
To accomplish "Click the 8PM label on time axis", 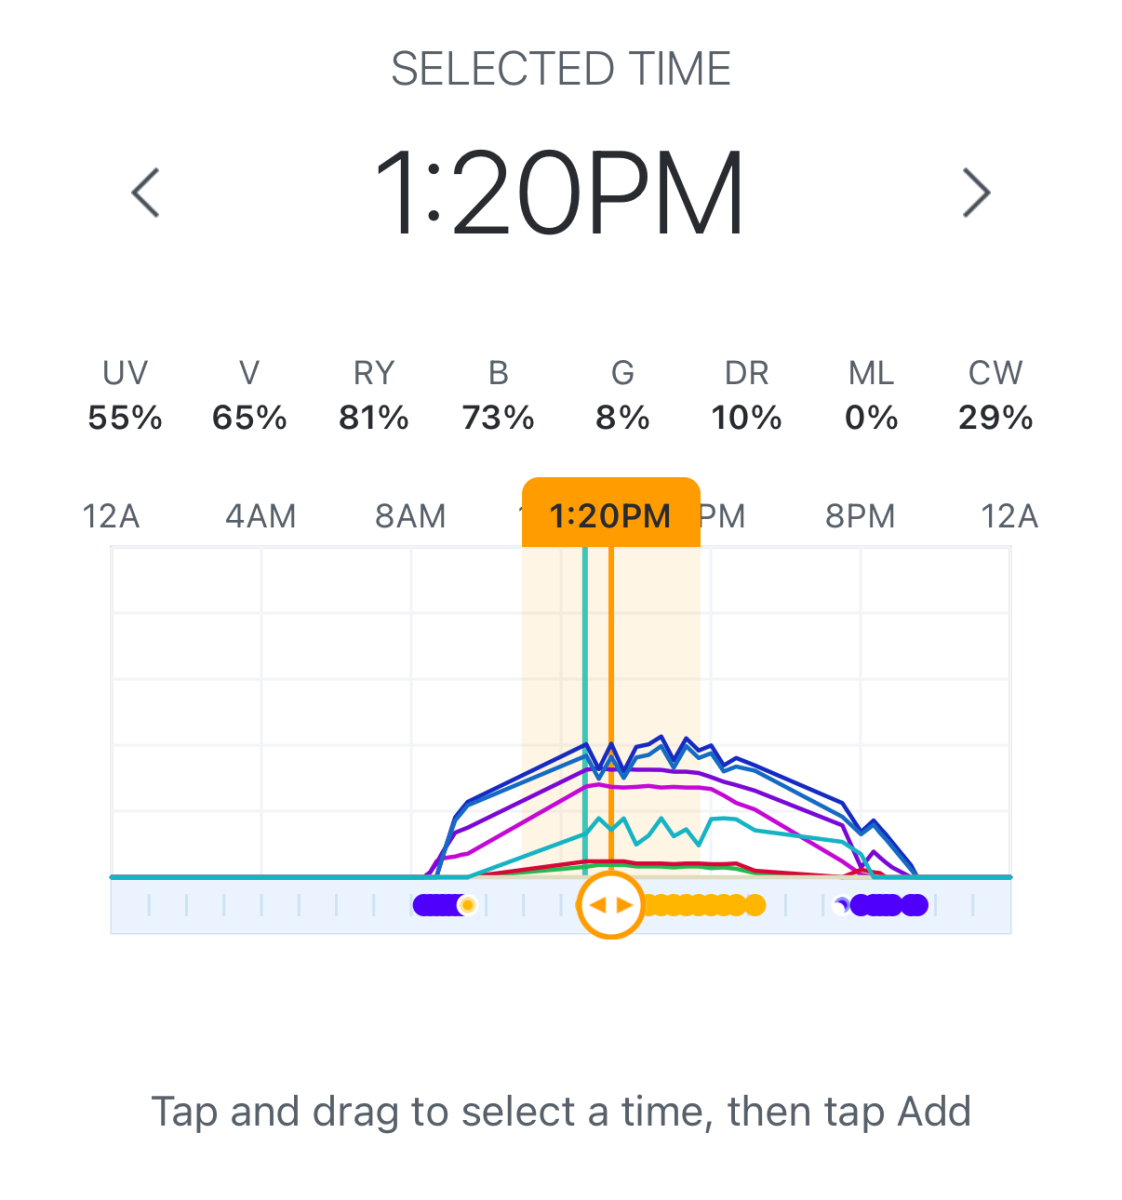I will click(x=860, y=516).
